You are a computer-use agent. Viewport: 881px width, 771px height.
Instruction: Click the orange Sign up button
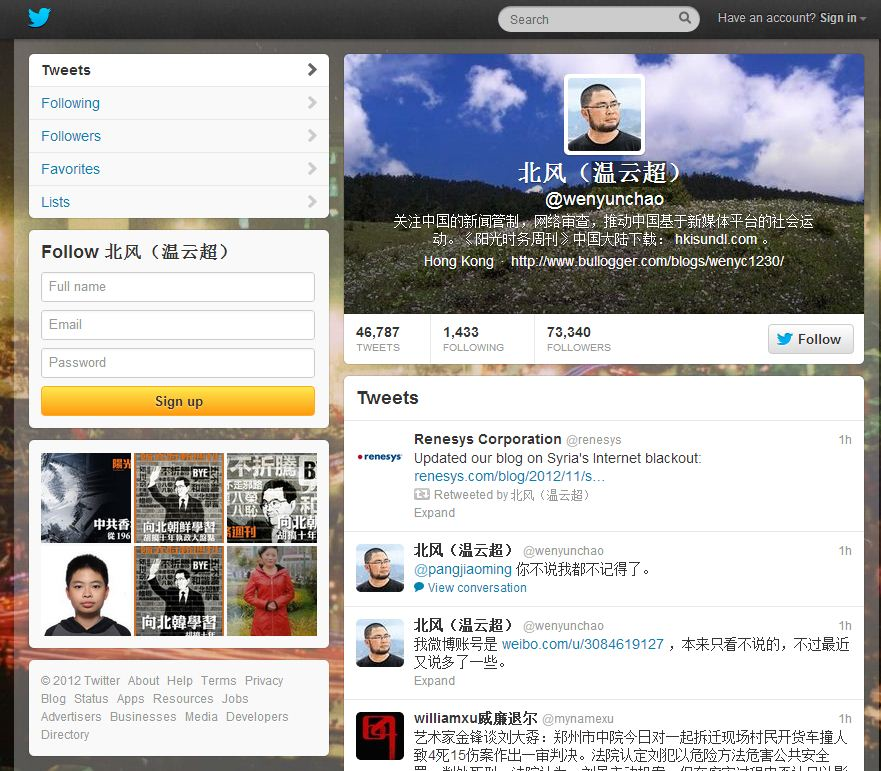[x=178, y=401]
